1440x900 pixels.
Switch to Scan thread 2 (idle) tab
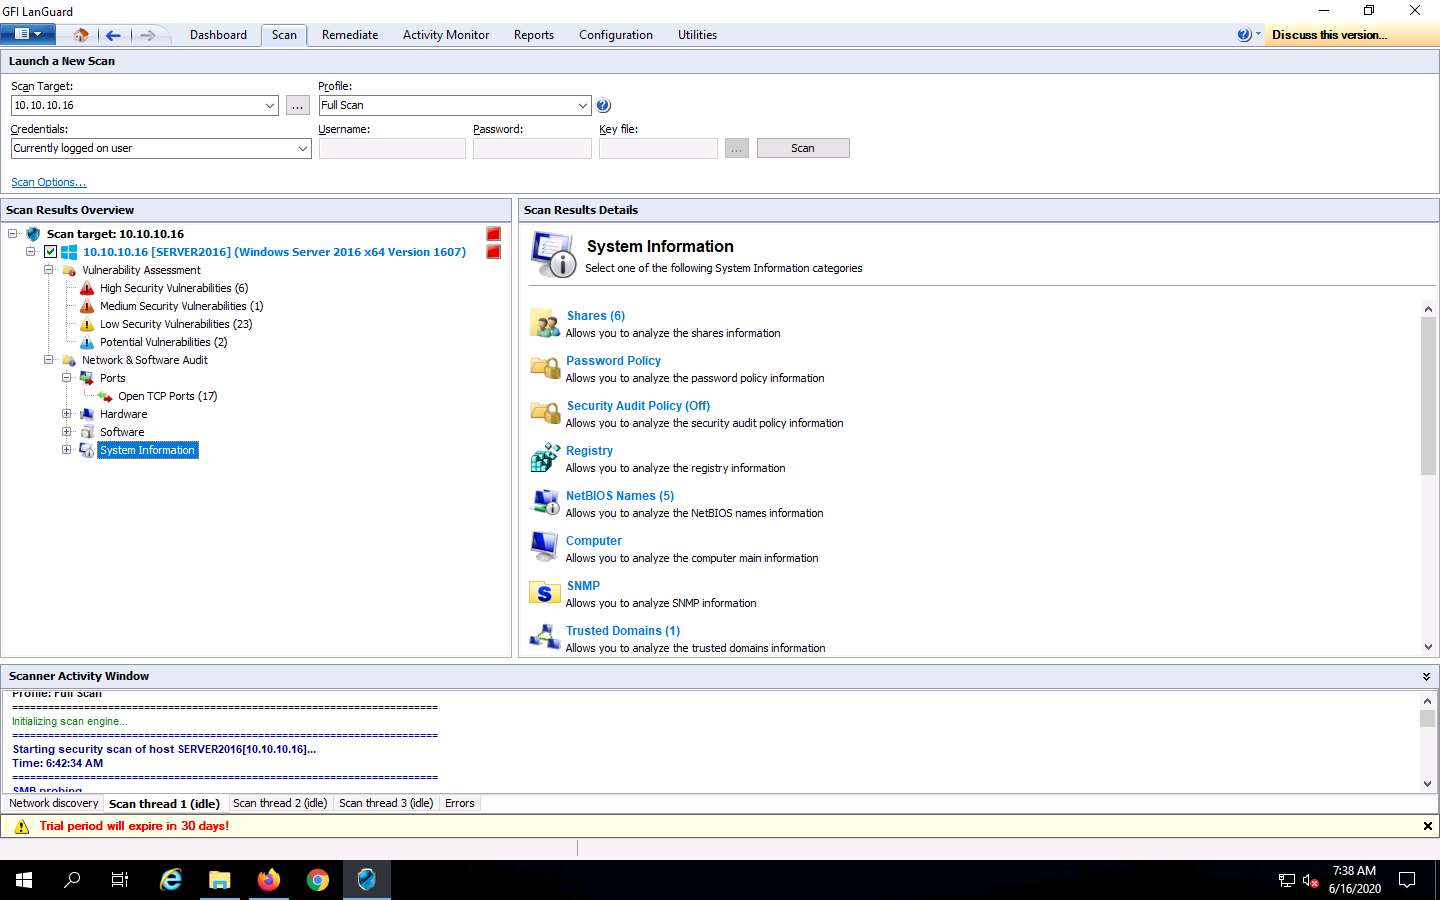(x=280, y=803)
